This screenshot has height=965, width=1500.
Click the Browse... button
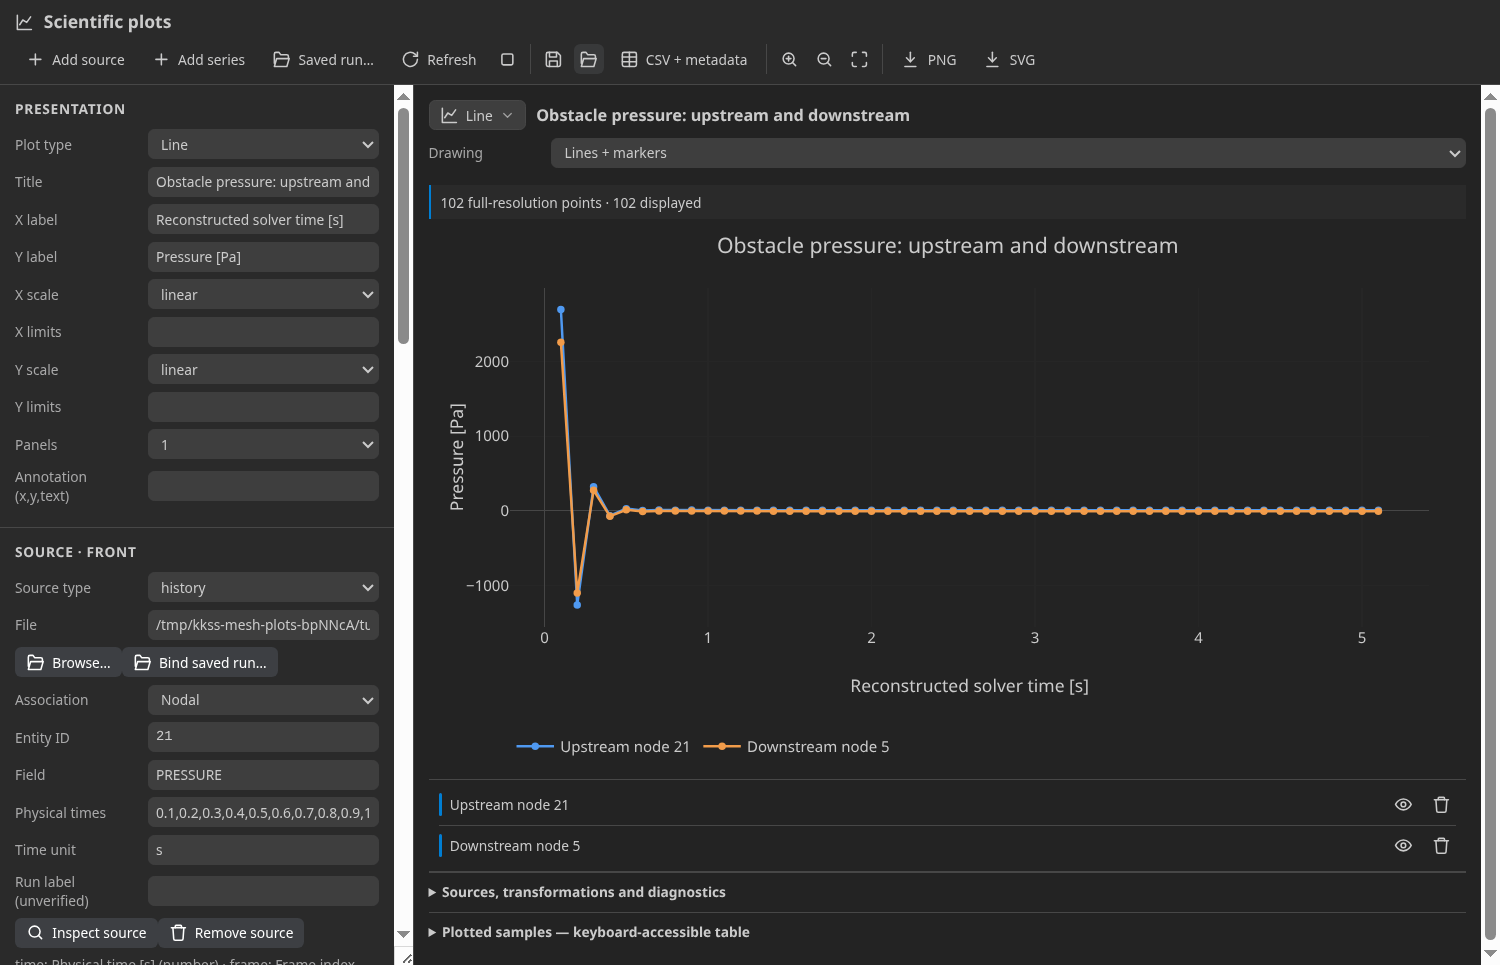pyautogui.click(x=68, y=663)
